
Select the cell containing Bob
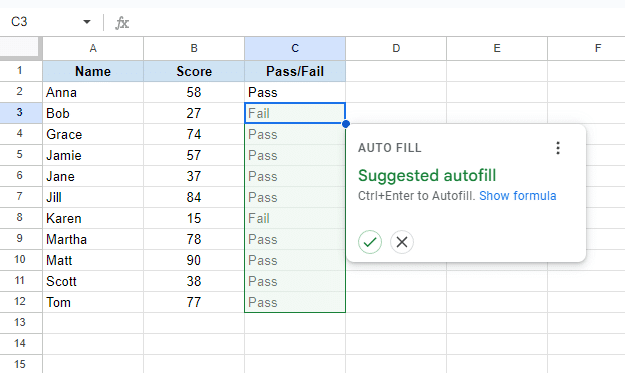pos(93,113)
